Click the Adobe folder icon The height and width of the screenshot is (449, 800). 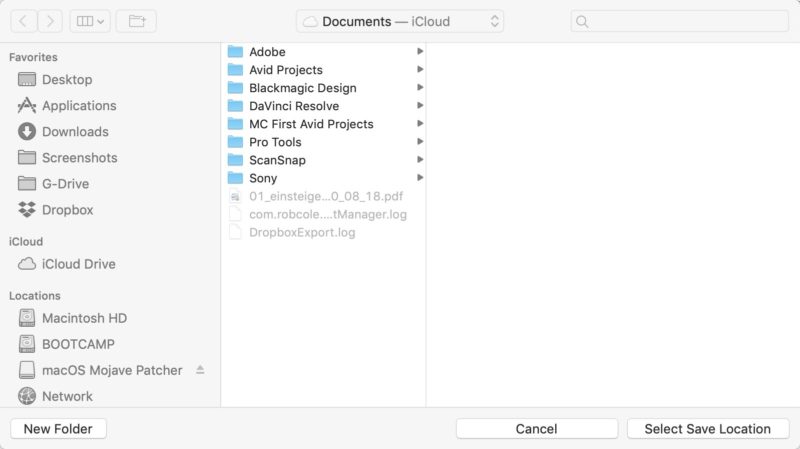(235, 52)
